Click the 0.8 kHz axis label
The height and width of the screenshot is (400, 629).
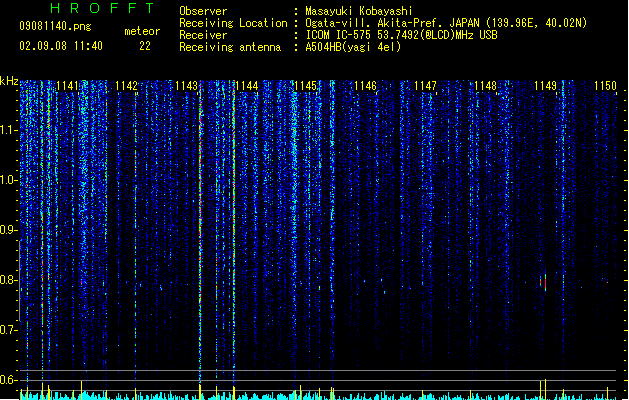[x=8, y=280]
